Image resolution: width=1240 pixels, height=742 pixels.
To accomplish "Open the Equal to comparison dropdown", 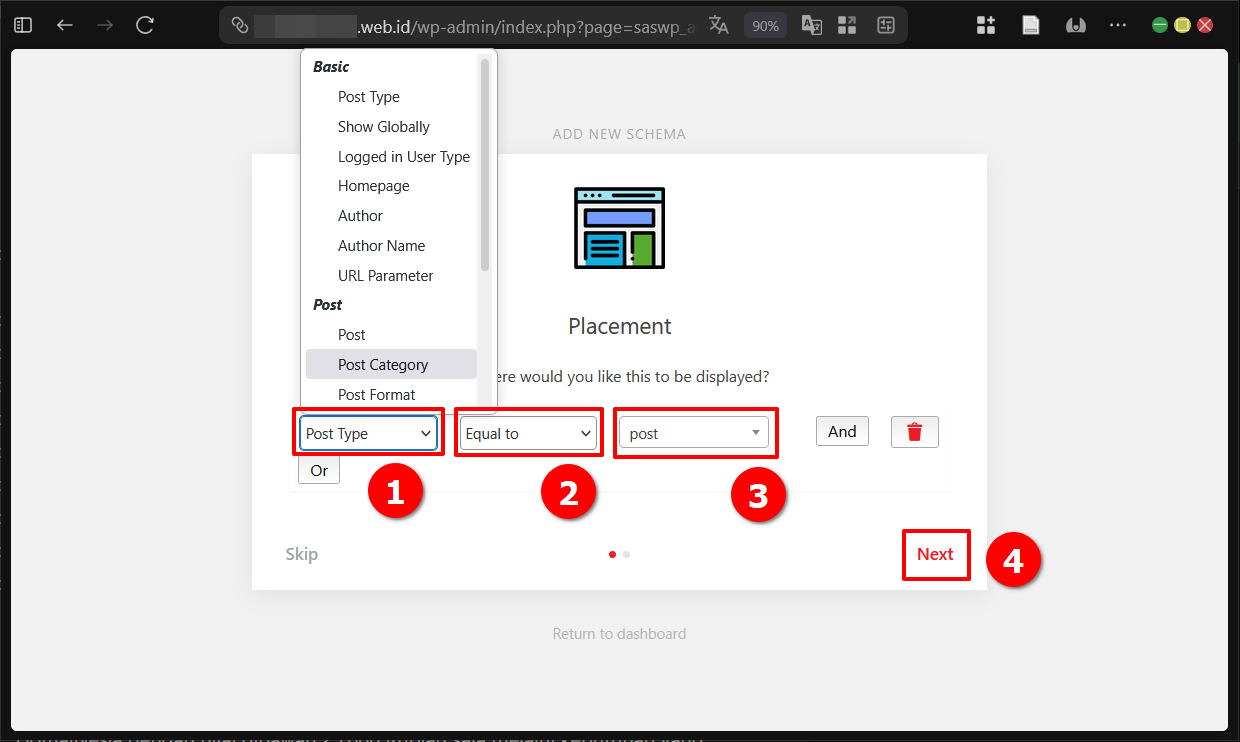I will point(528,432).
